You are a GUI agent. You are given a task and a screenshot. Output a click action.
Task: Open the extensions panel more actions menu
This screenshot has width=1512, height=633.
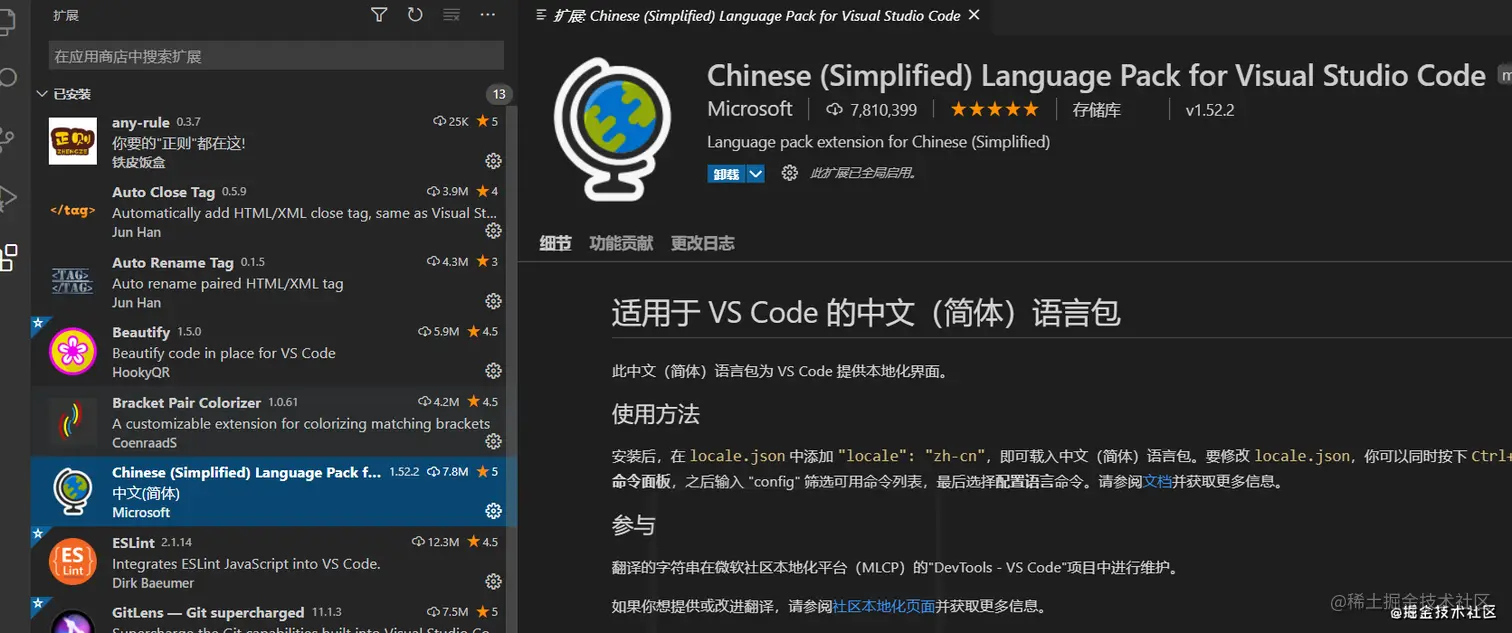click(488, 15)
